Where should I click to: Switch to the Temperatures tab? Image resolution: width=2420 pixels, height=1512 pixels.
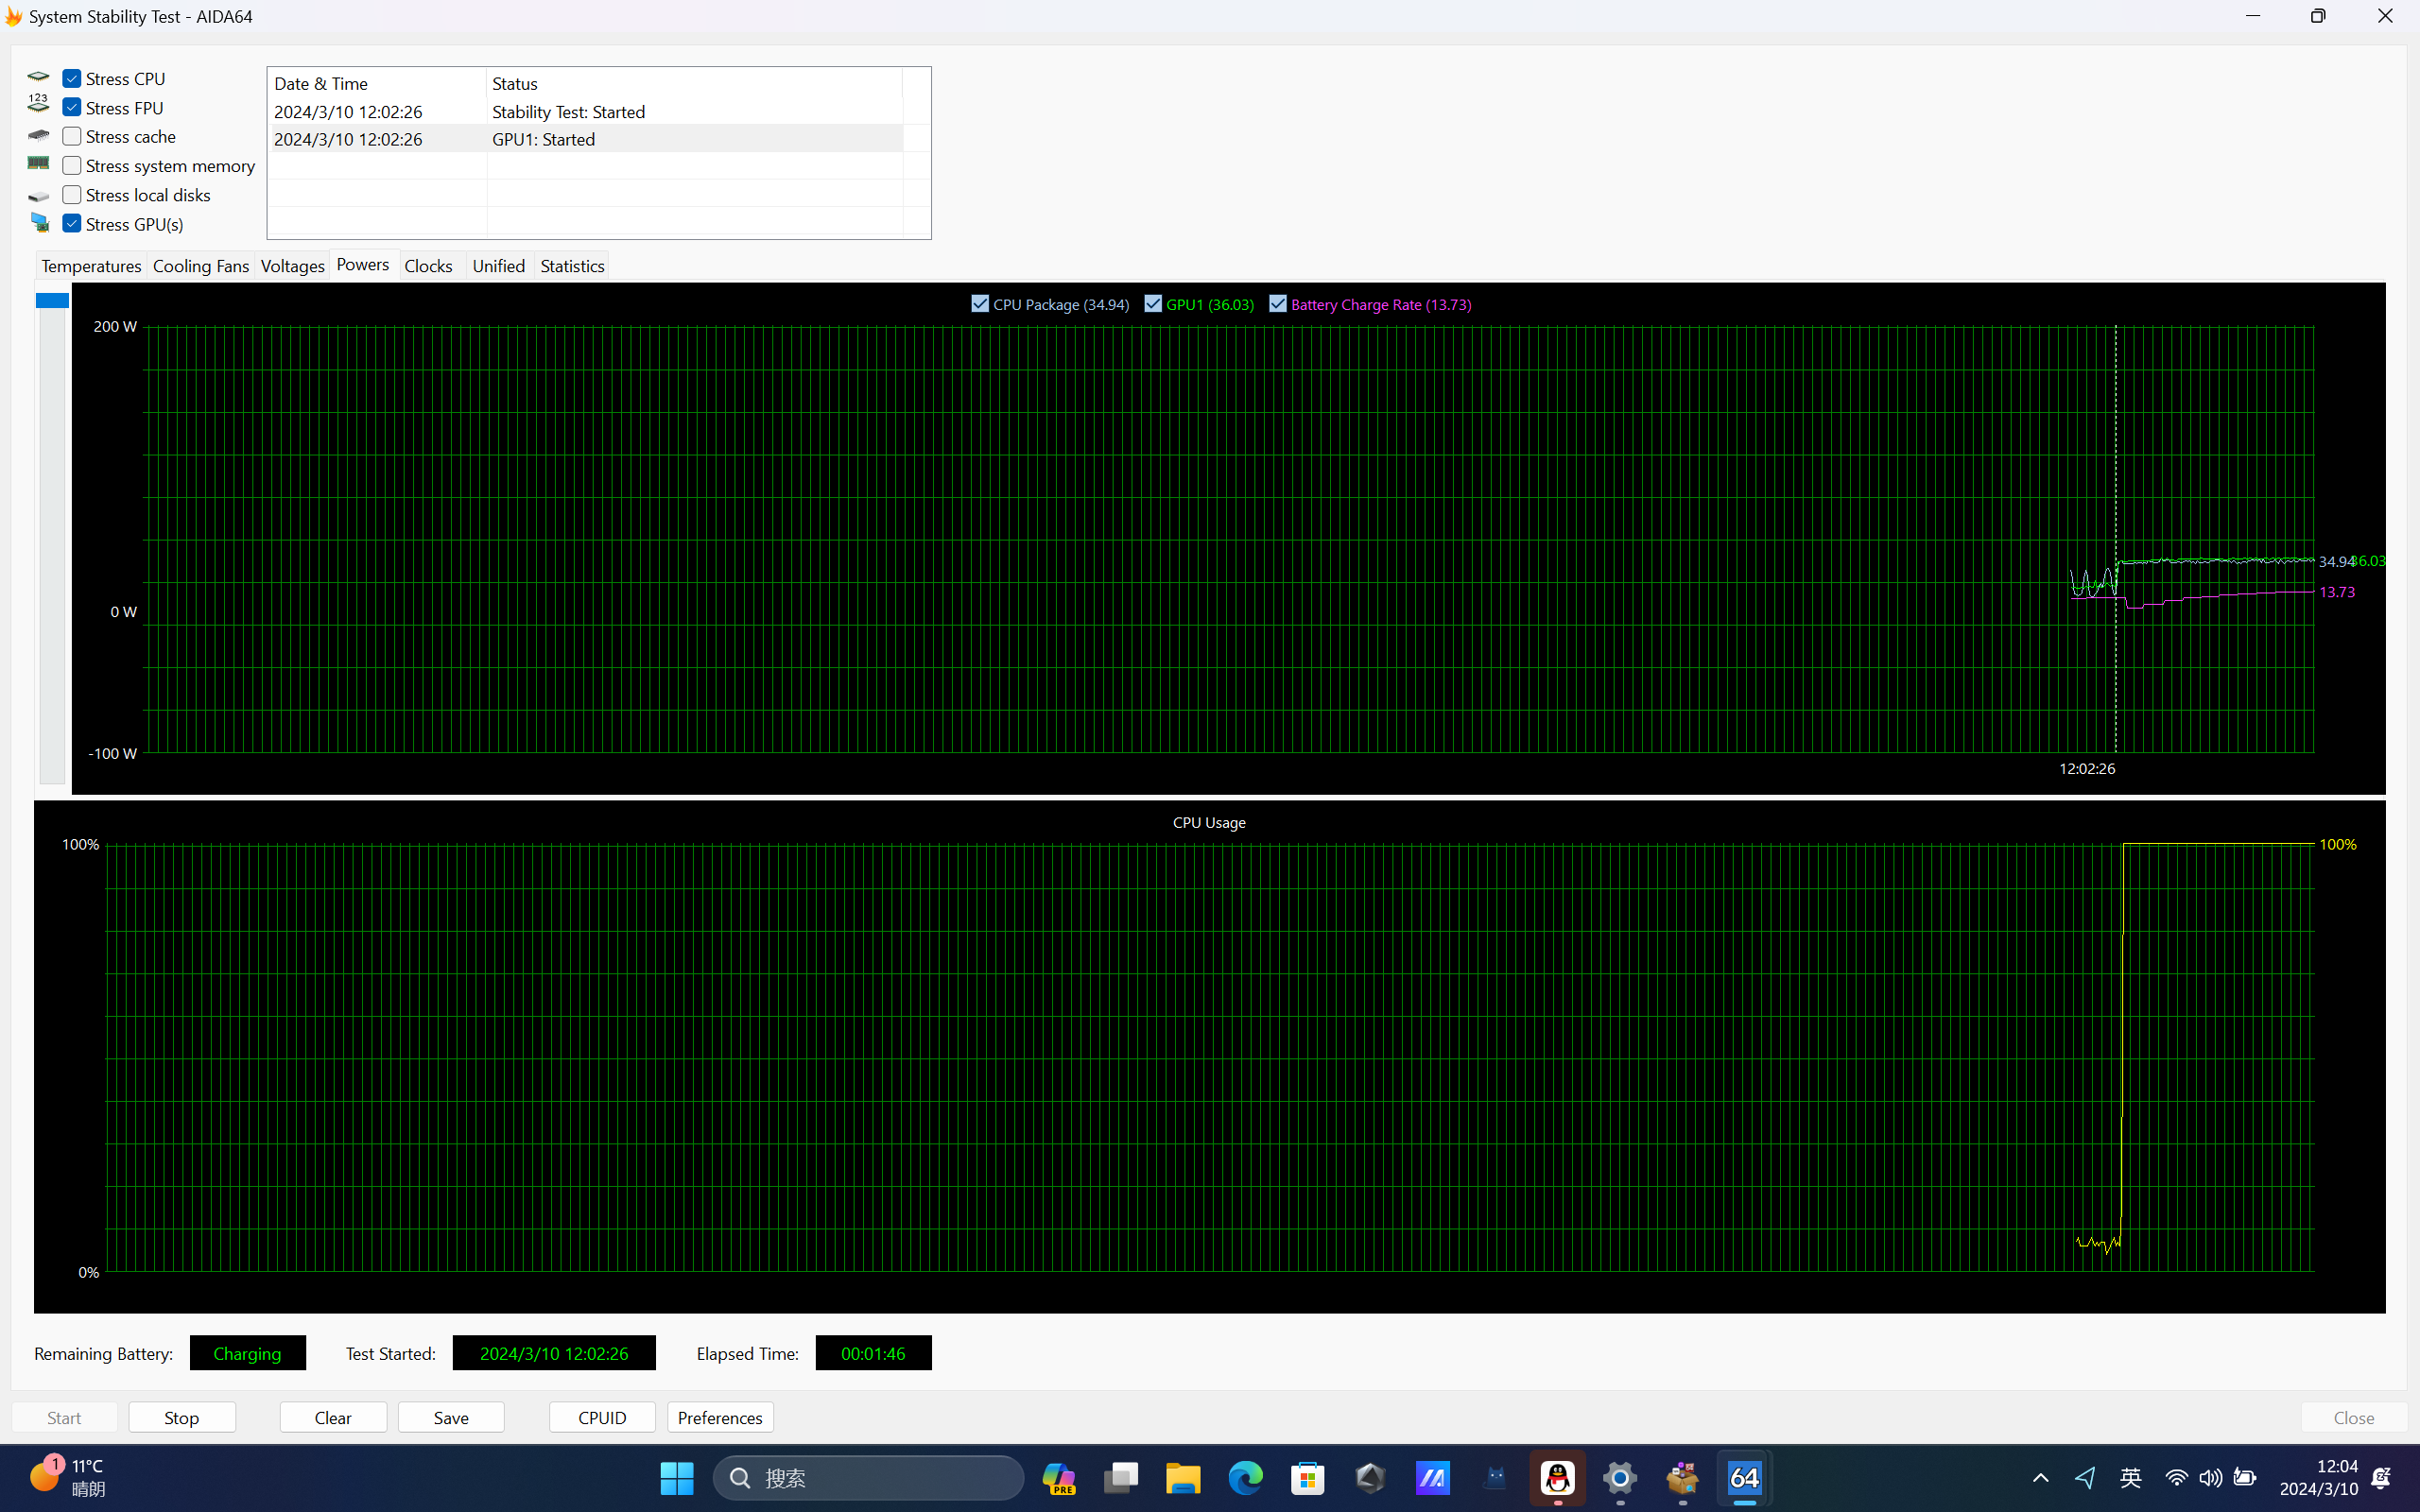point(91,266)
